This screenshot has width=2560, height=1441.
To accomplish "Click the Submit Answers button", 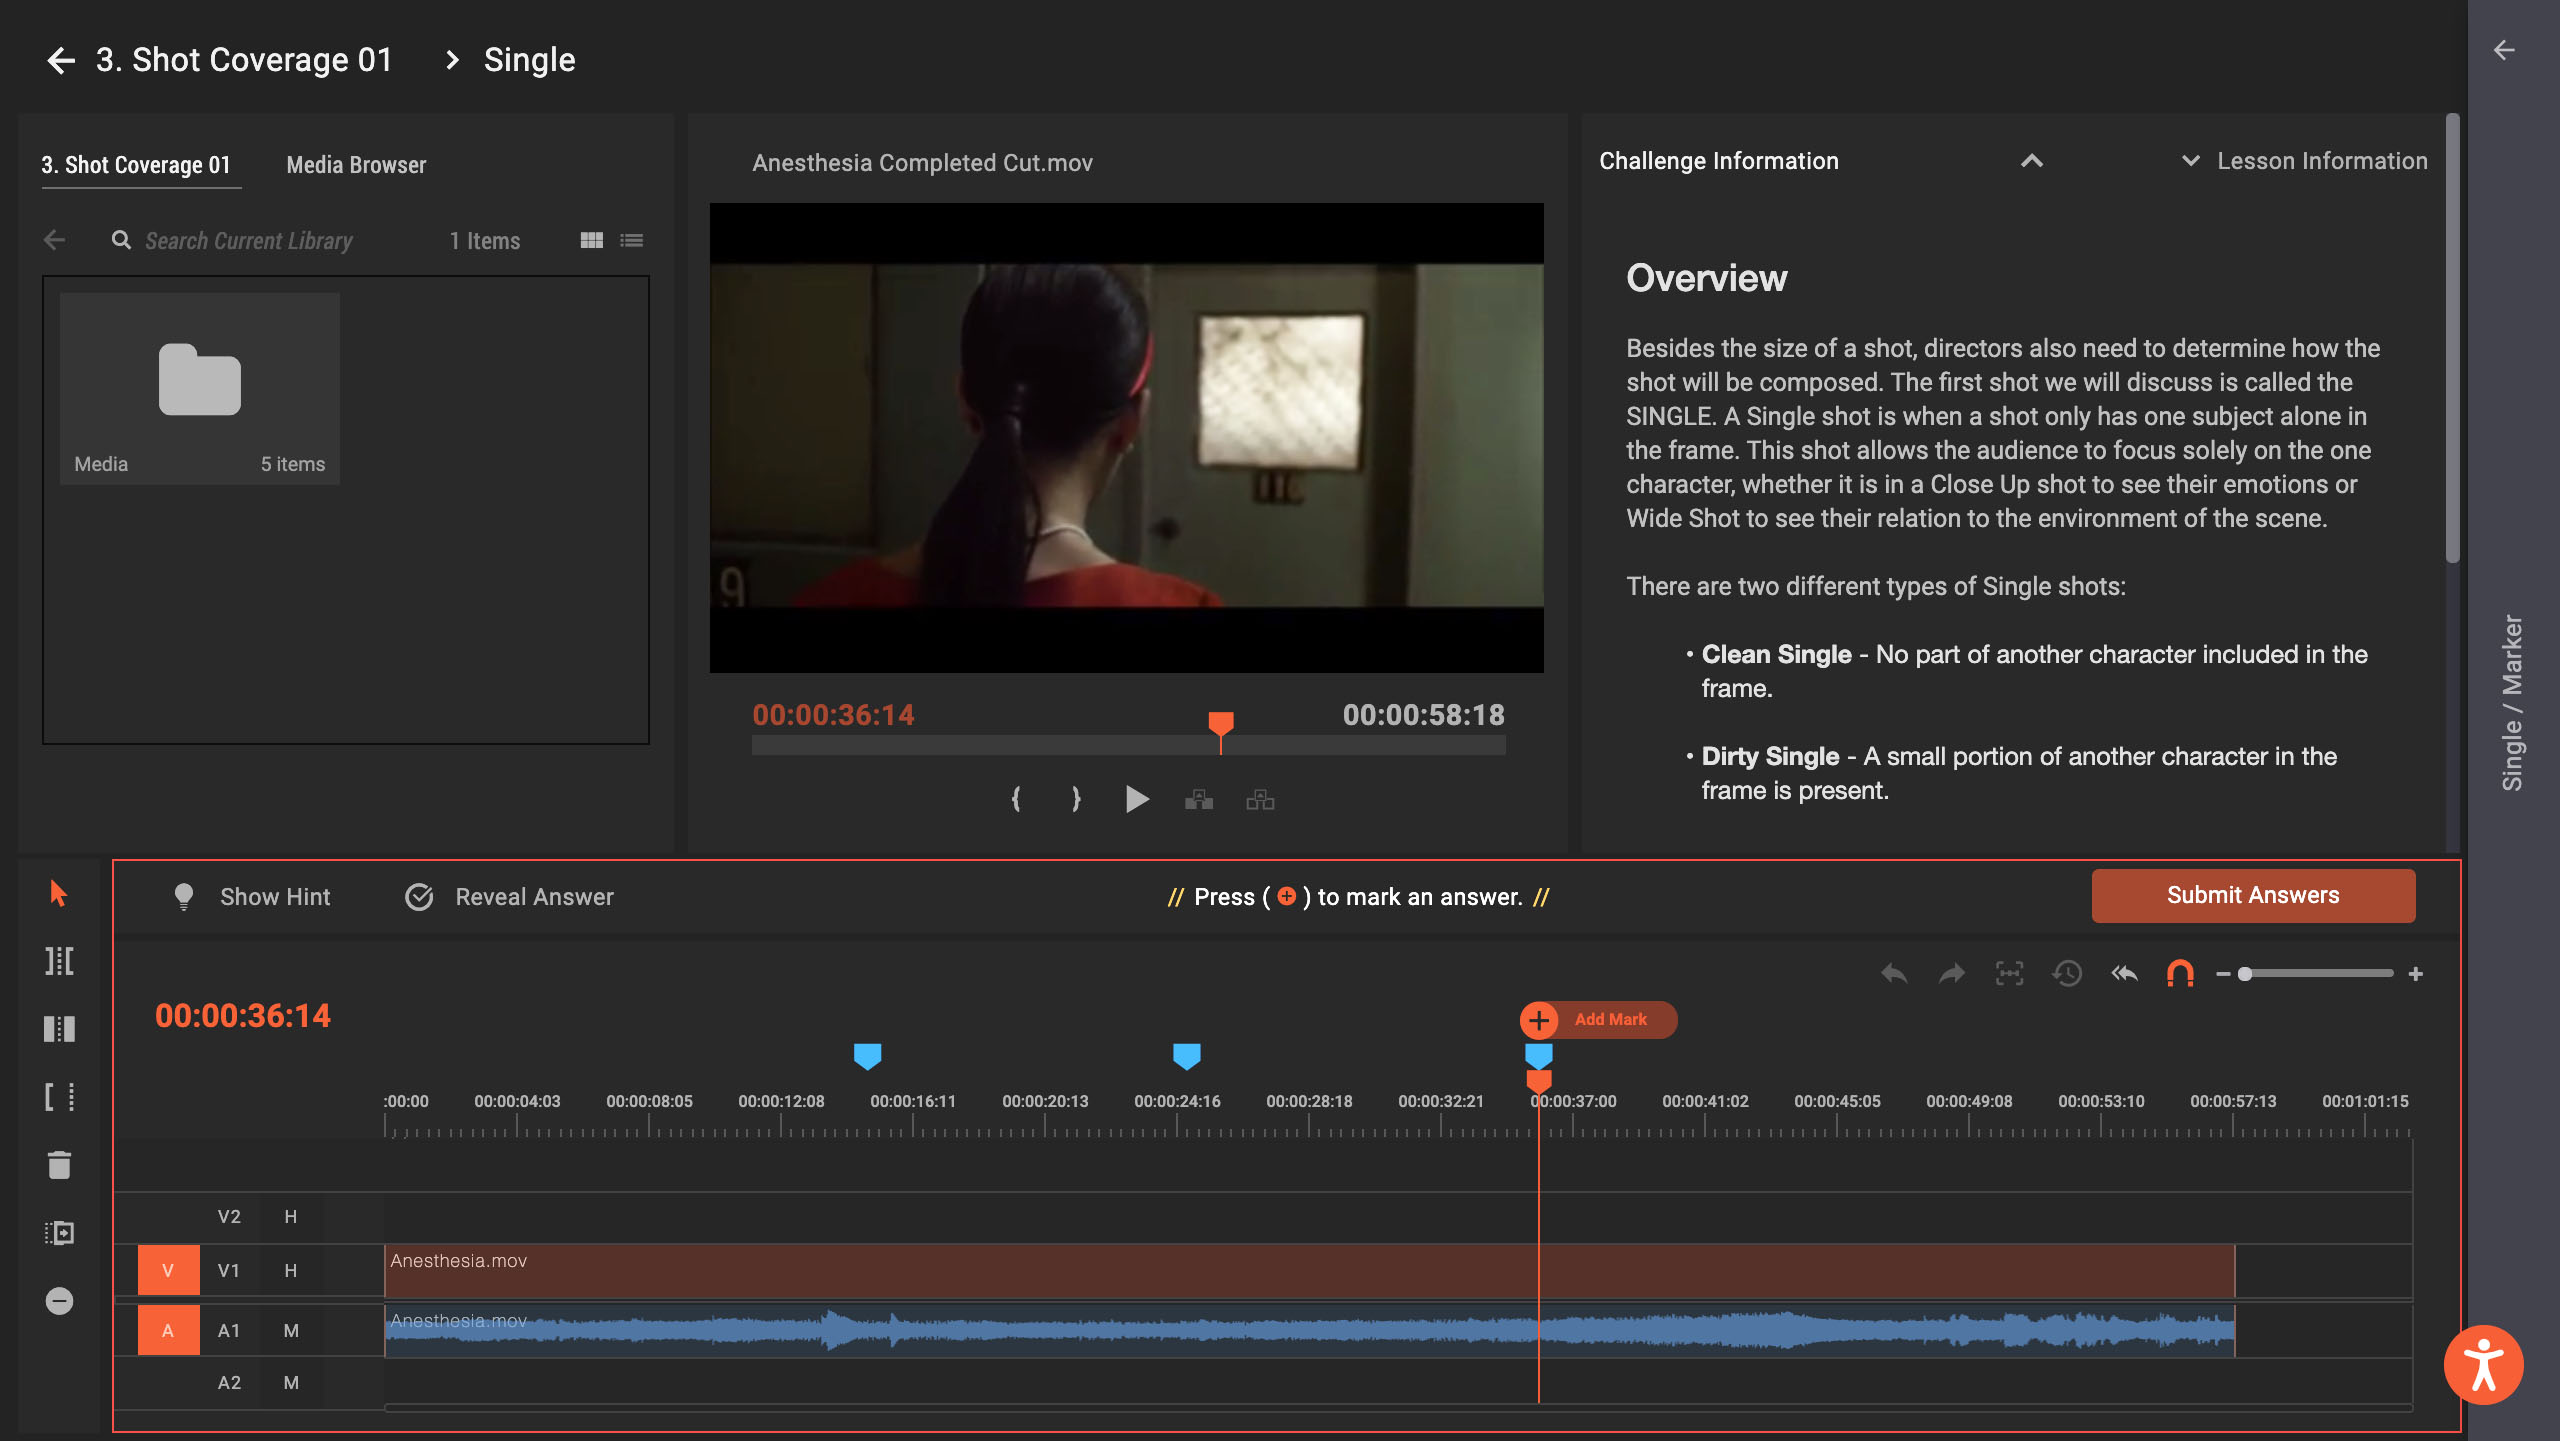I will point(2253,895).
